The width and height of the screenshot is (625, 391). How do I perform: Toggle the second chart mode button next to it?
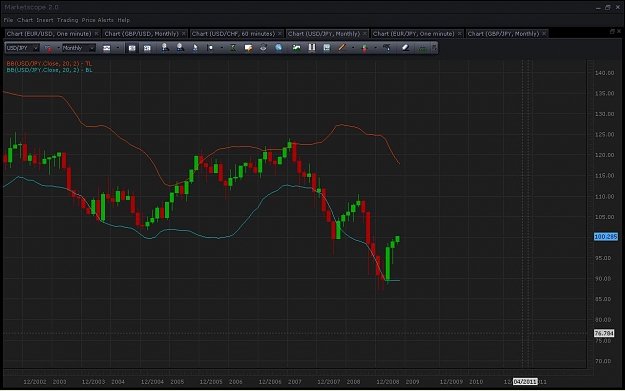coord(147,48)
